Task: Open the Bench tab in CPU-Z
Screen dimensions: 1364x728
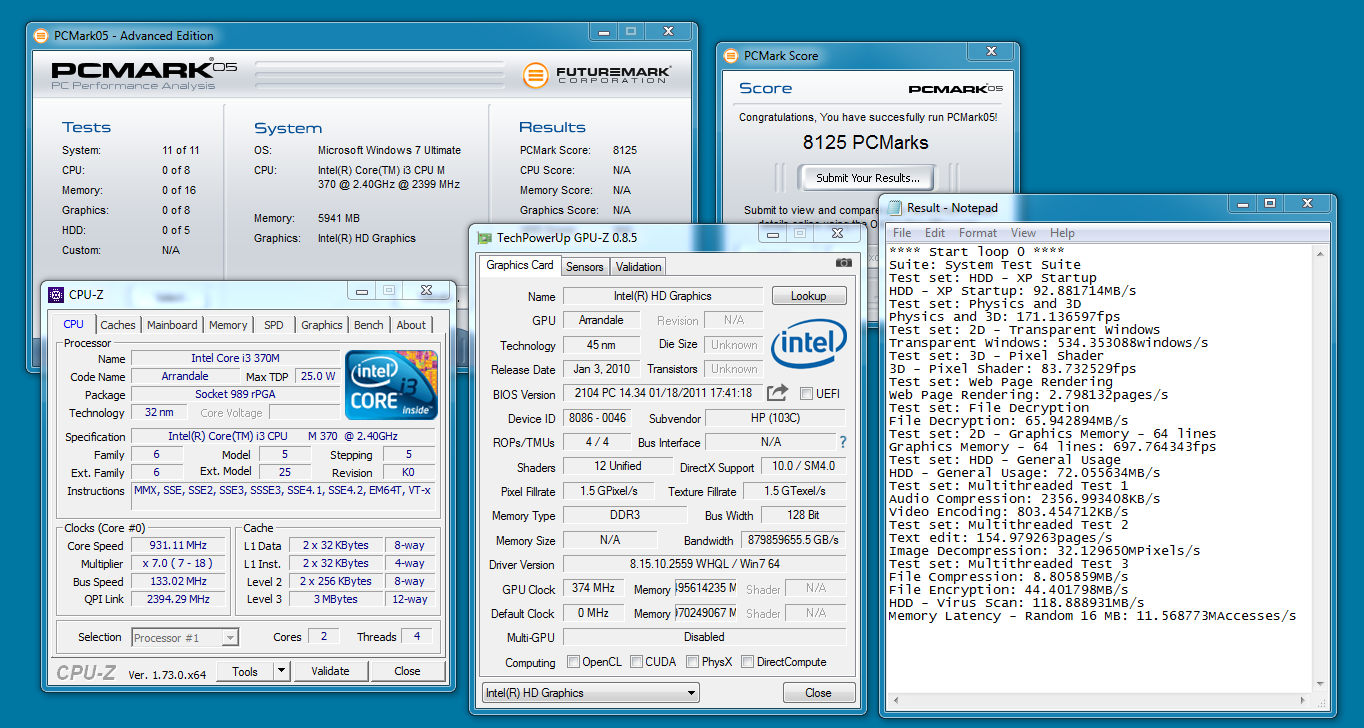Action: 369,325
